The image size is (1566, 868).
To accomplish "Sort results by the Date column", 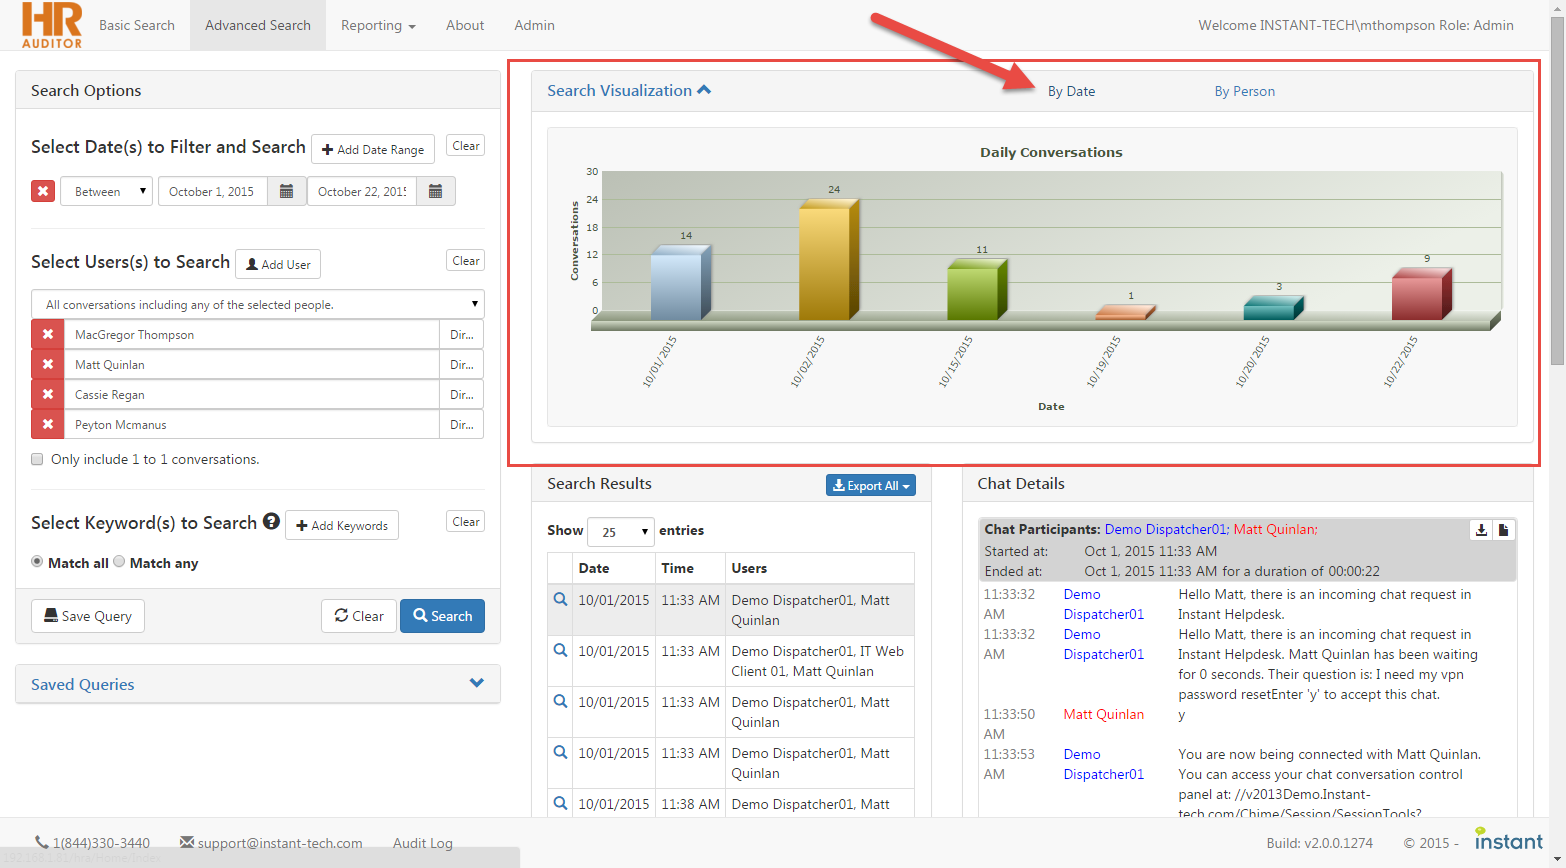I will 612,568.
